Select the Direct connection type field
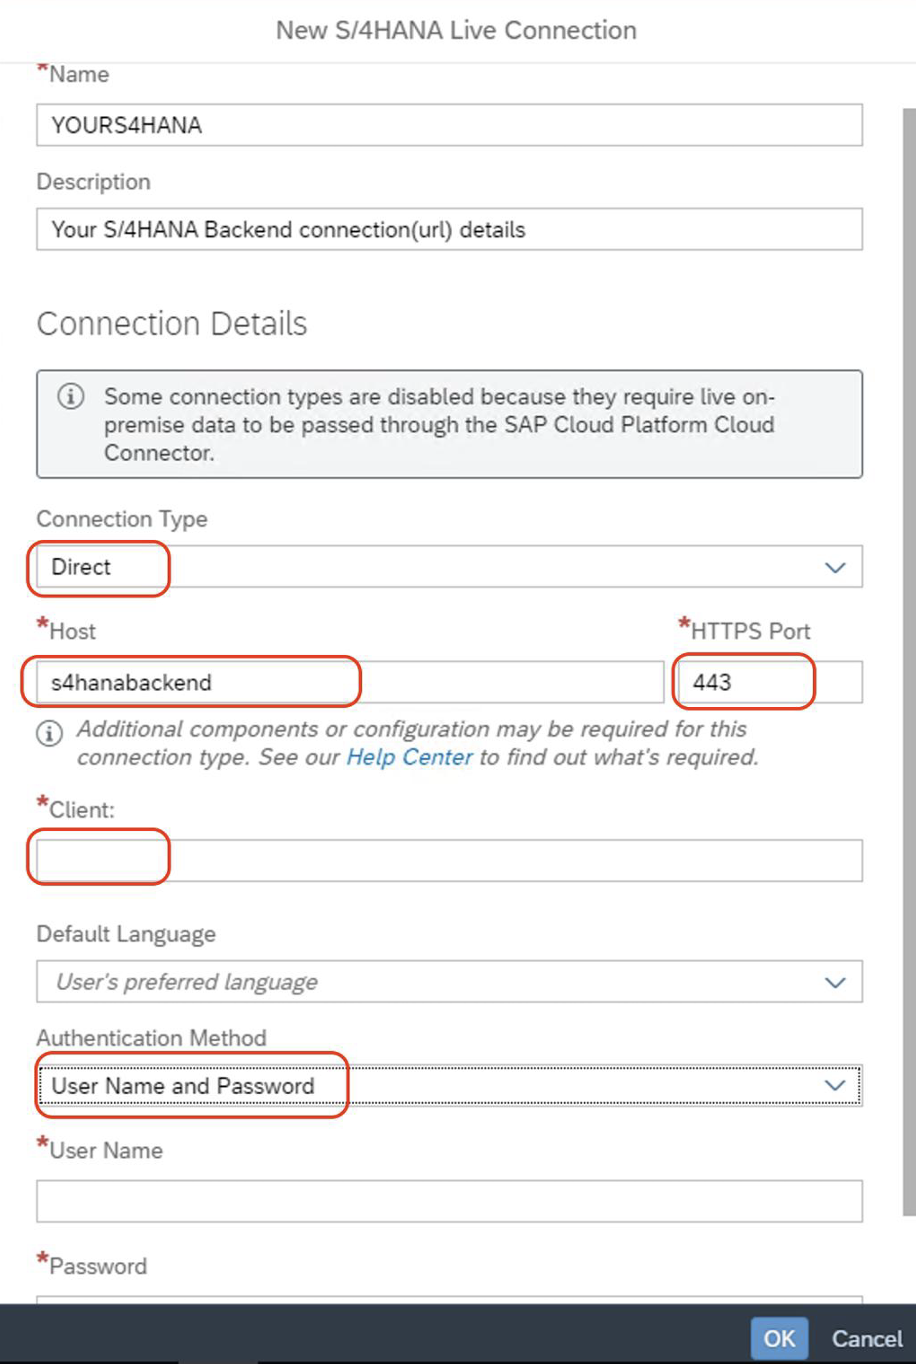The height and width of the screenshot is (1364, 916). 449,567
